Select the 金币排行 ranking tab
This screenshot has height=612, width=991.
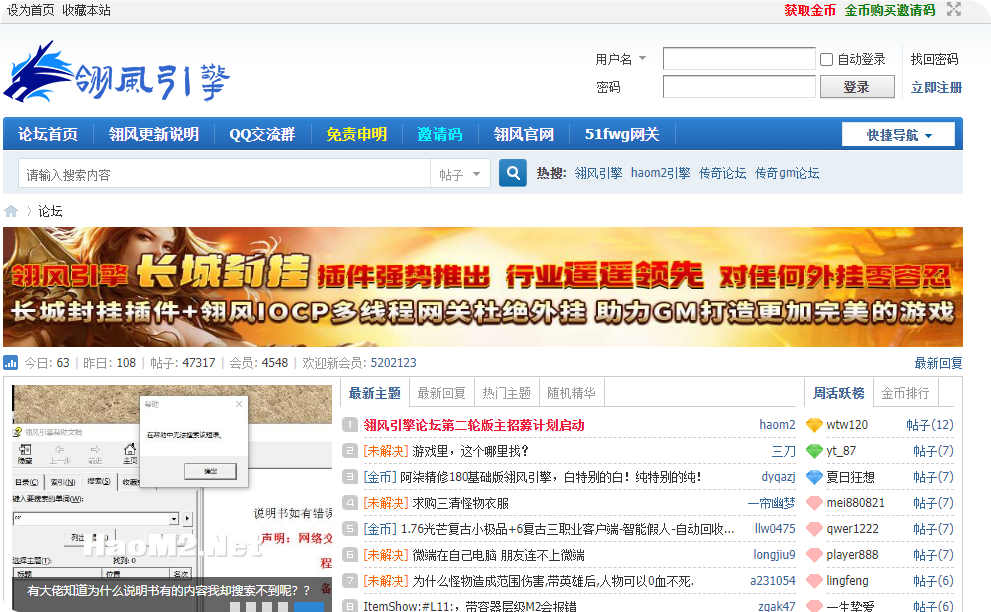[905, 393]
